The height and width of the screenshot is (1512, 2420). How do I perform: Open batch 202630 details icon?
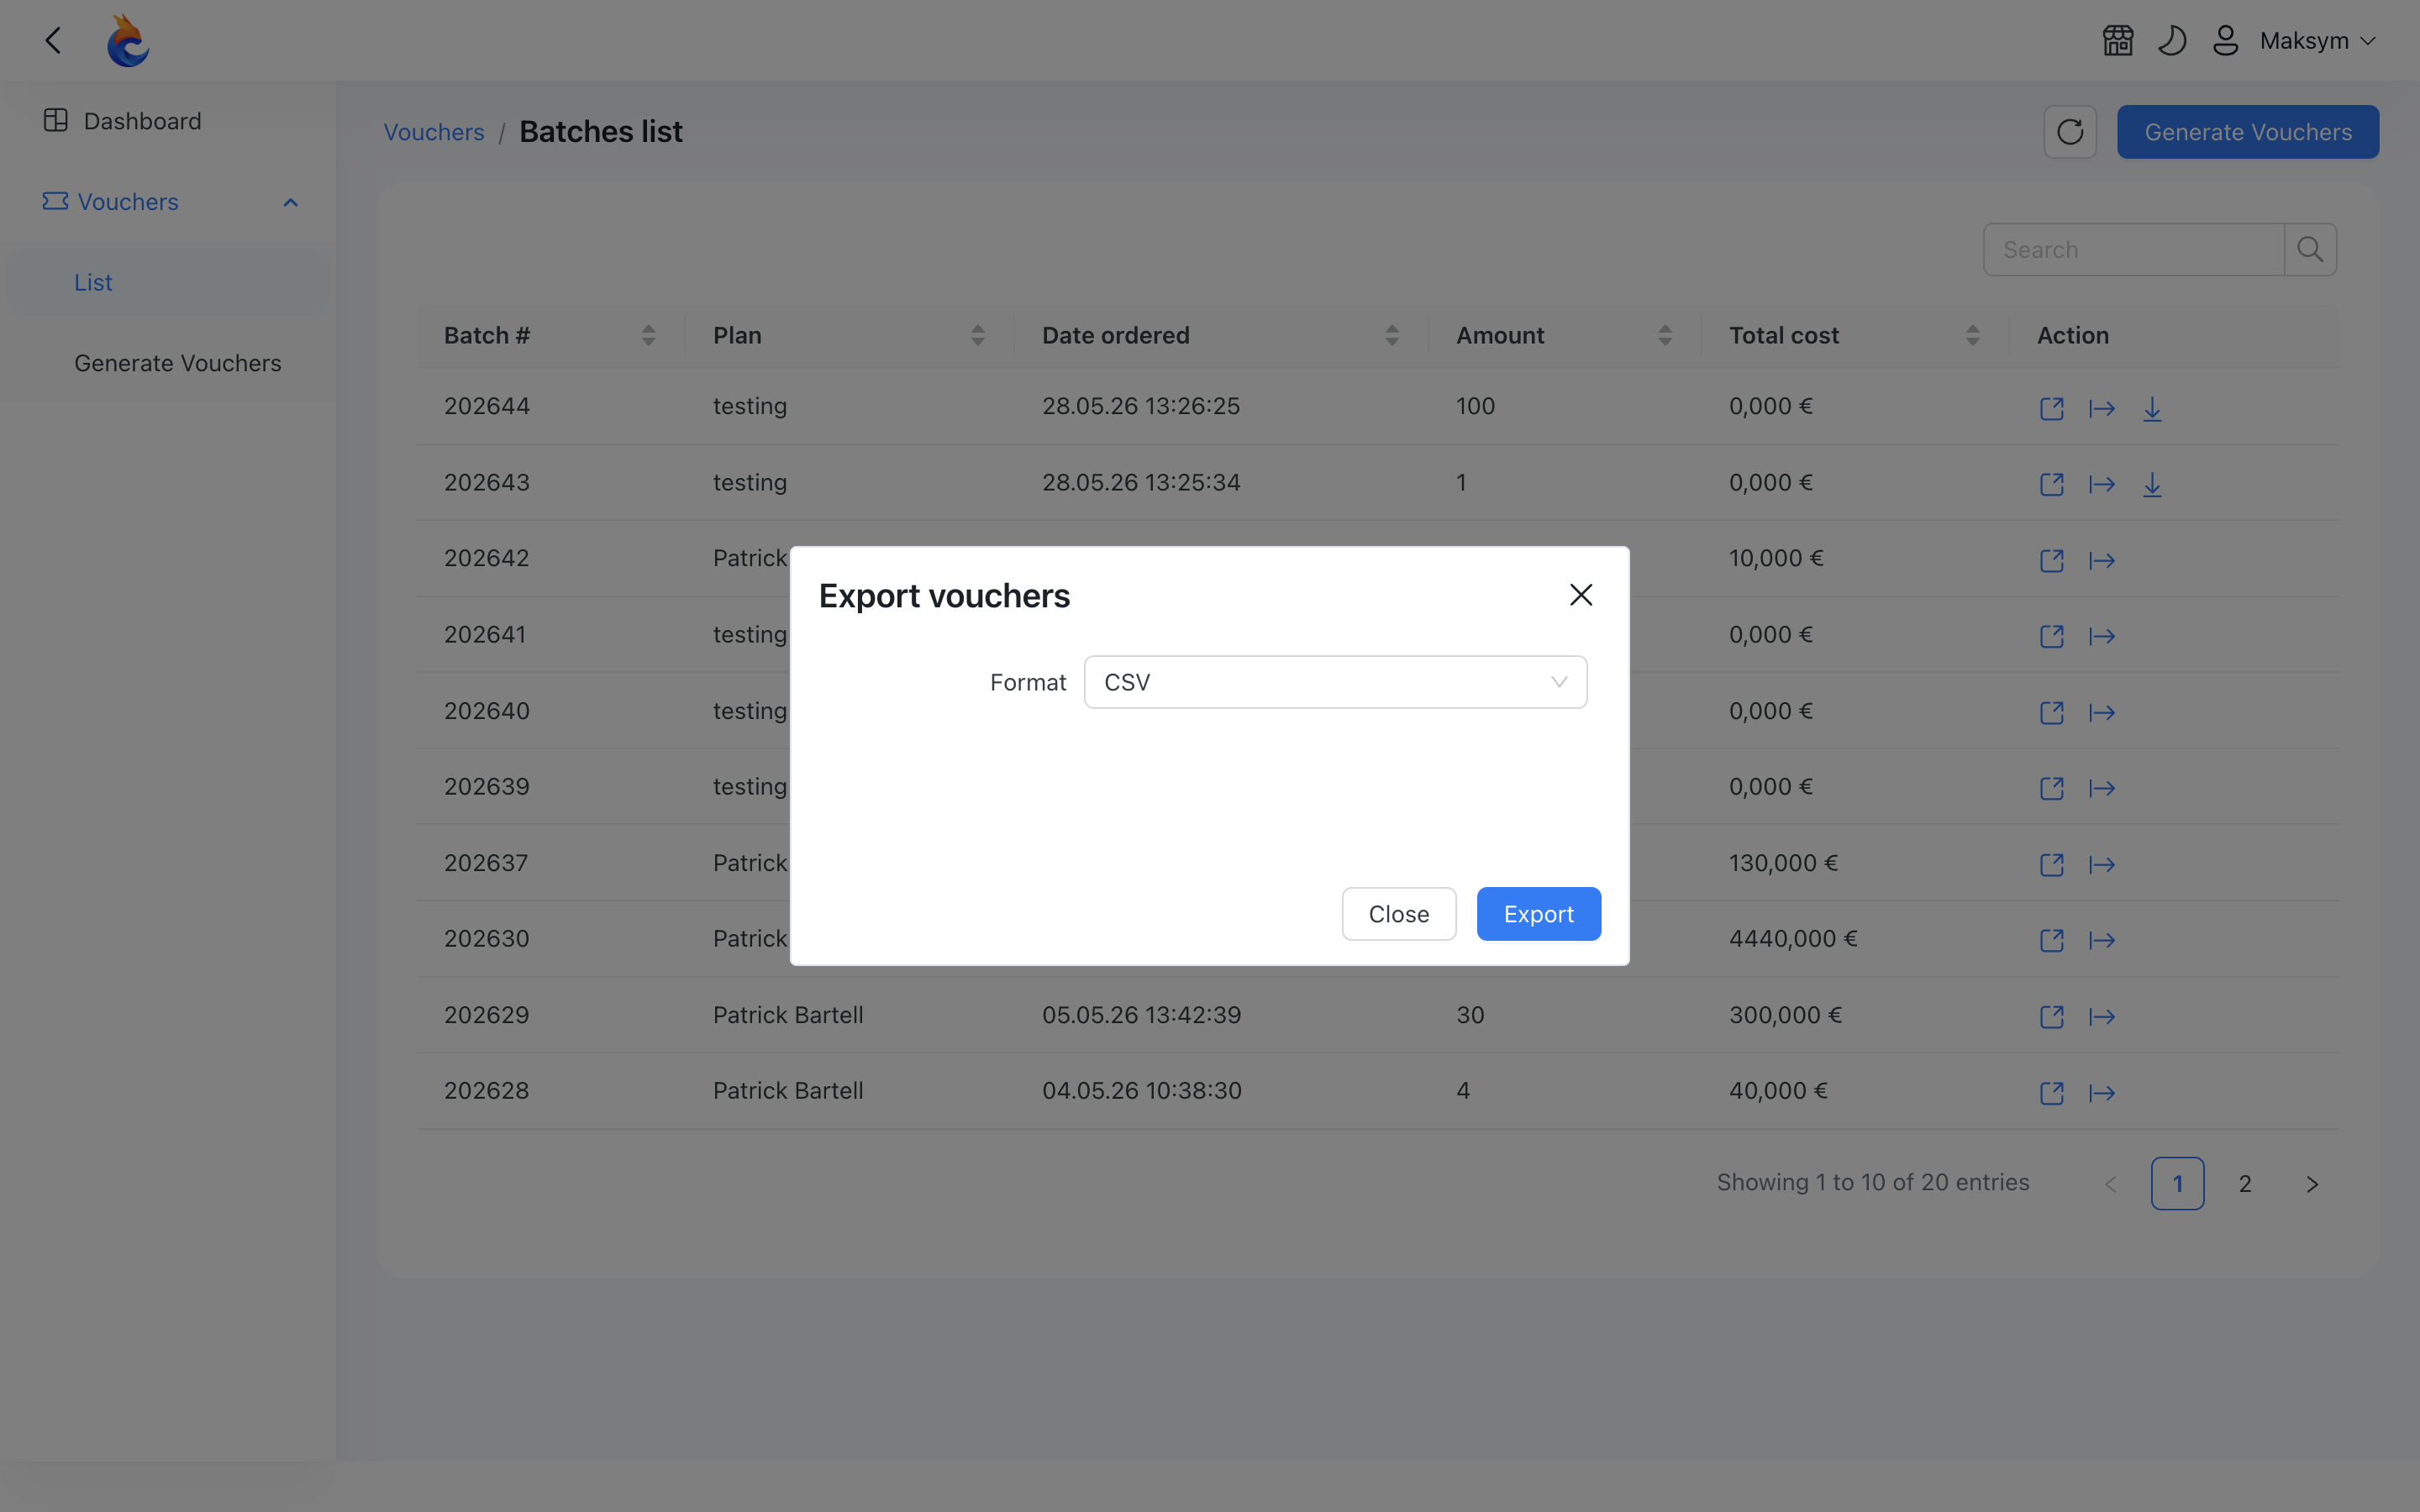point(2052,940)
